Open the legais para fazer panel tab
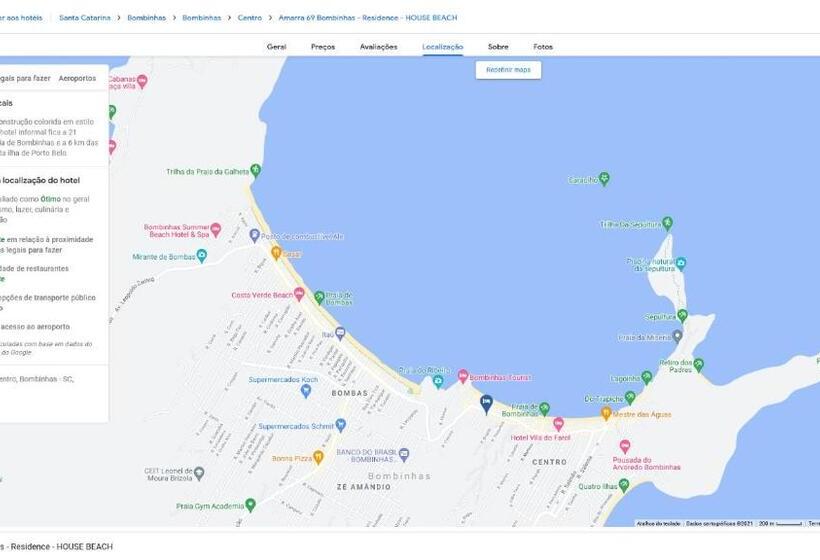 (x=25, y=78)
